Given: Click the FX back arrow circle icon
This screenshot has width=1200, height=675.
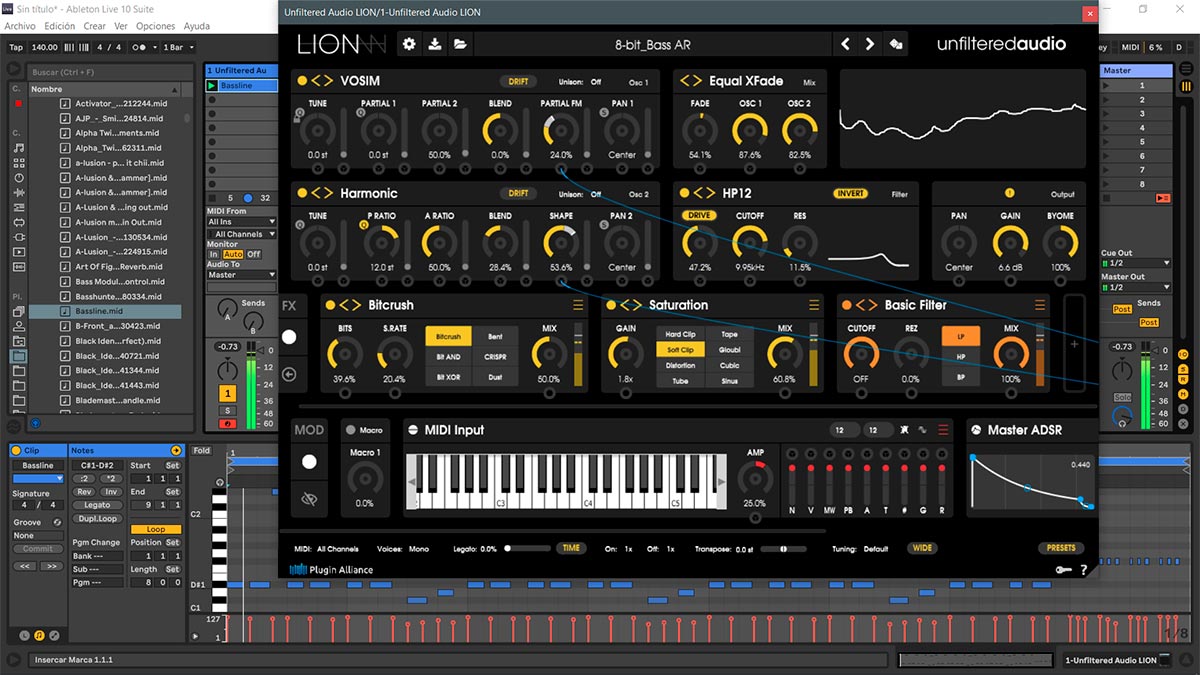Looking at the screenshot, I should pos(289,374).
